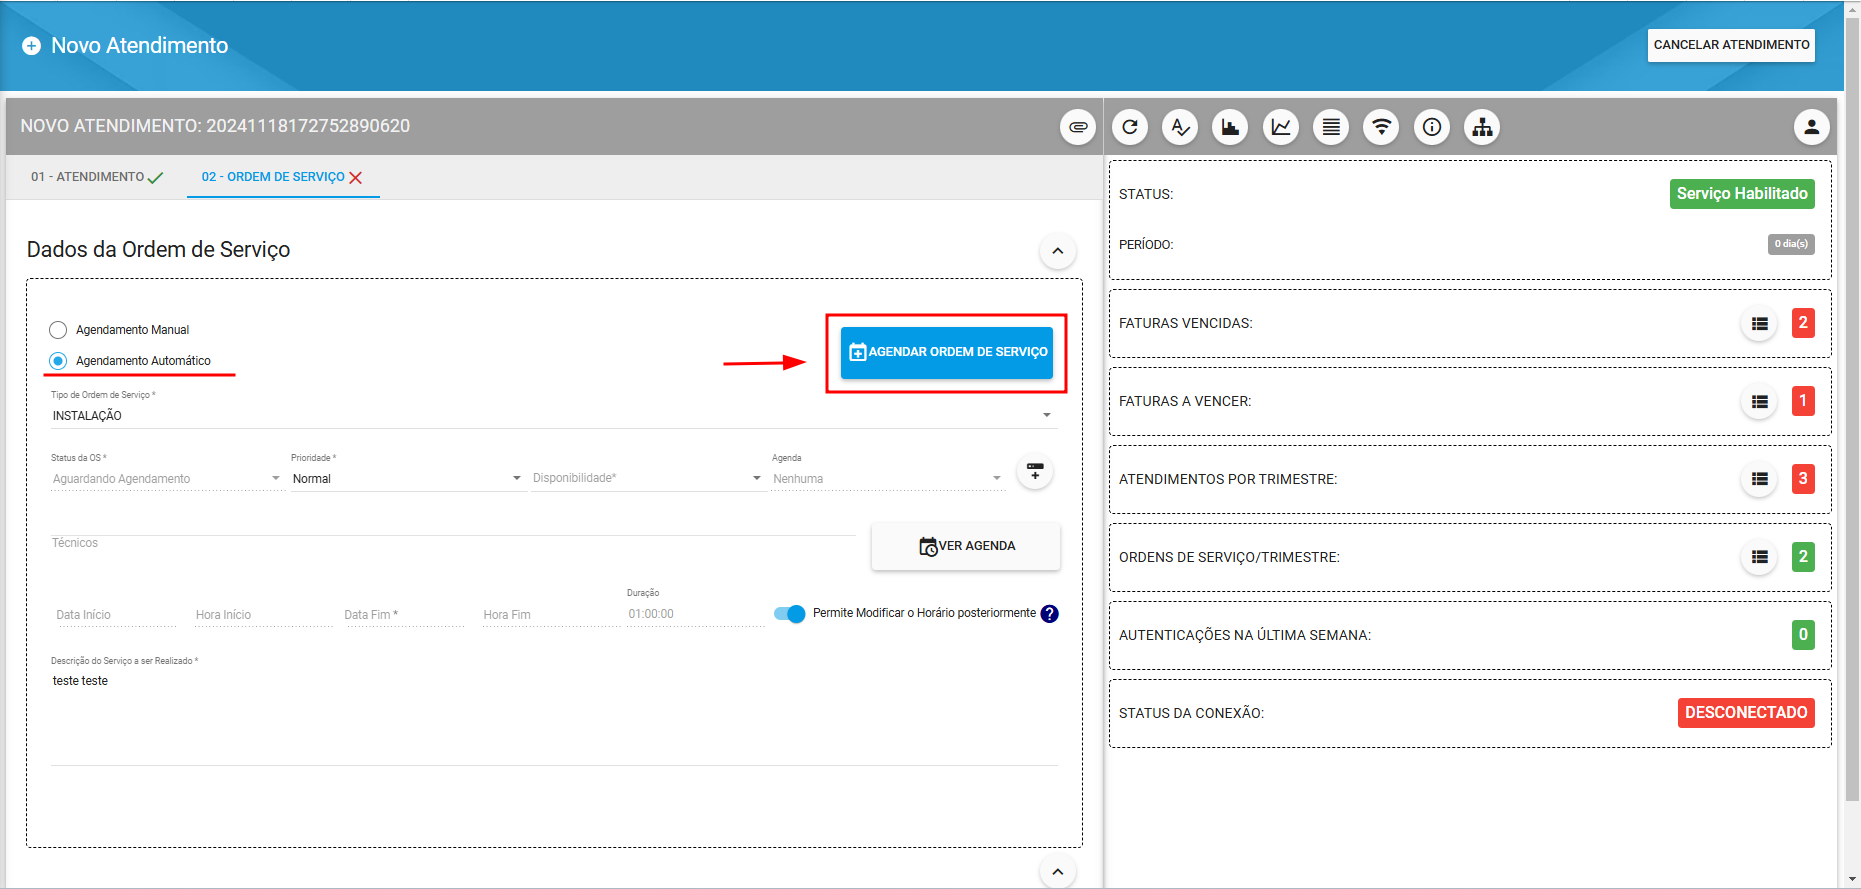
Task: Click the Hora Fim field
Action: click(550, 615)
